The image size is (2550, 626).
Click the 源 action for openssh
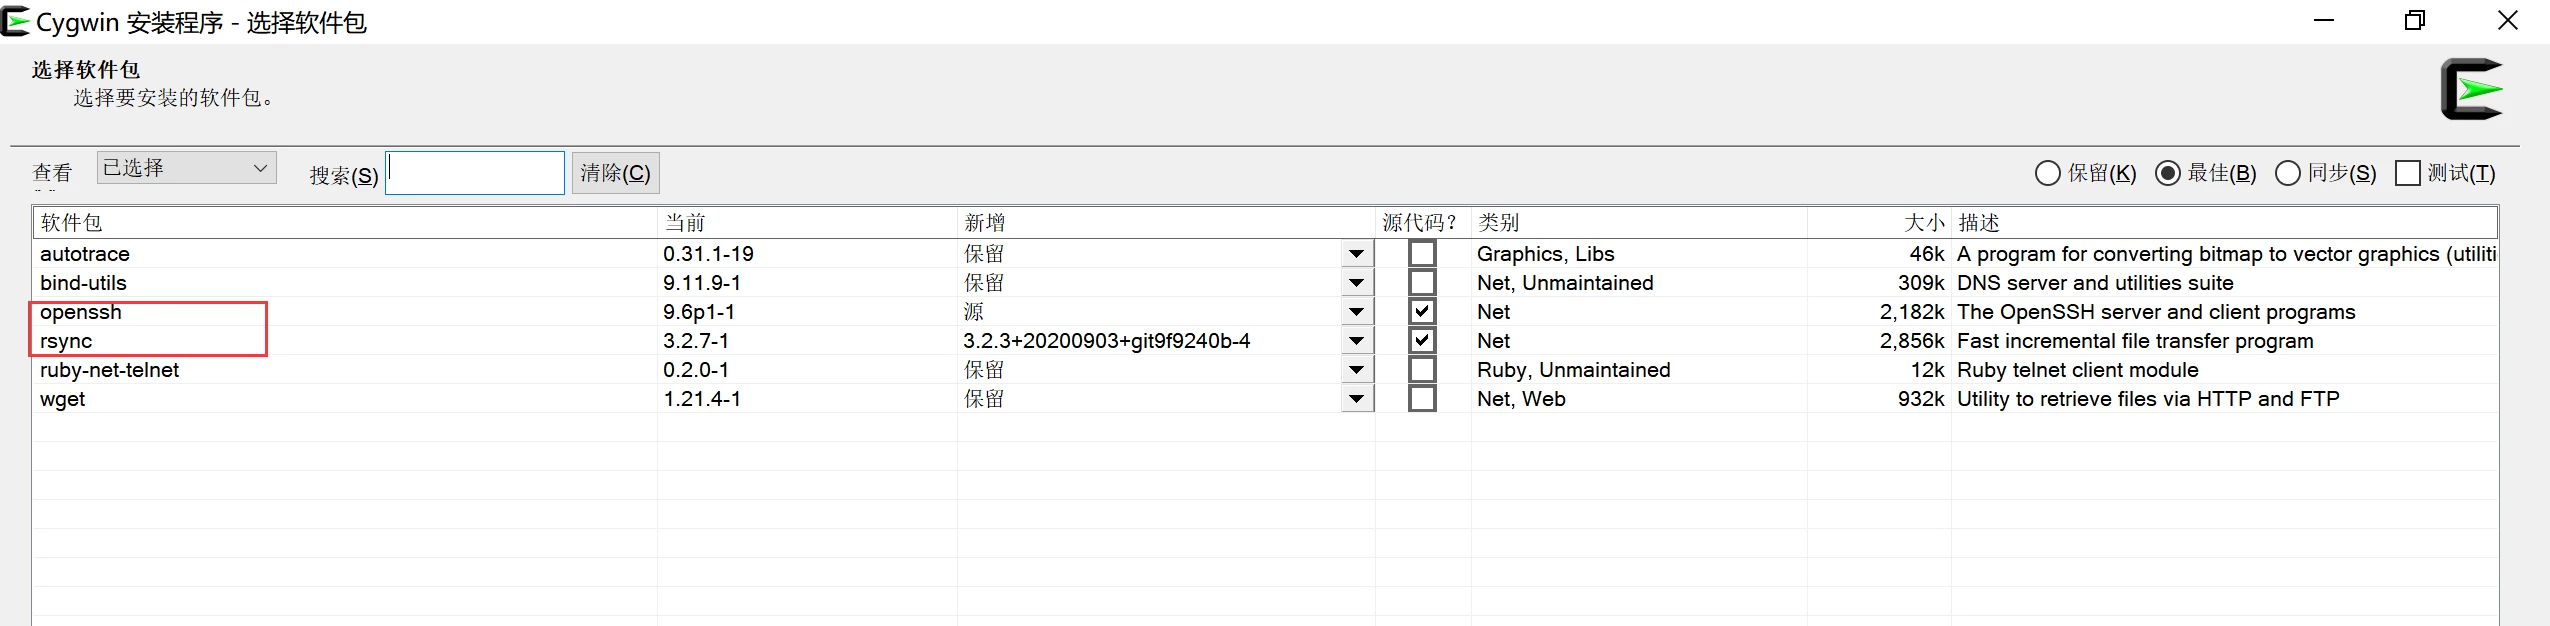(974, 312)
